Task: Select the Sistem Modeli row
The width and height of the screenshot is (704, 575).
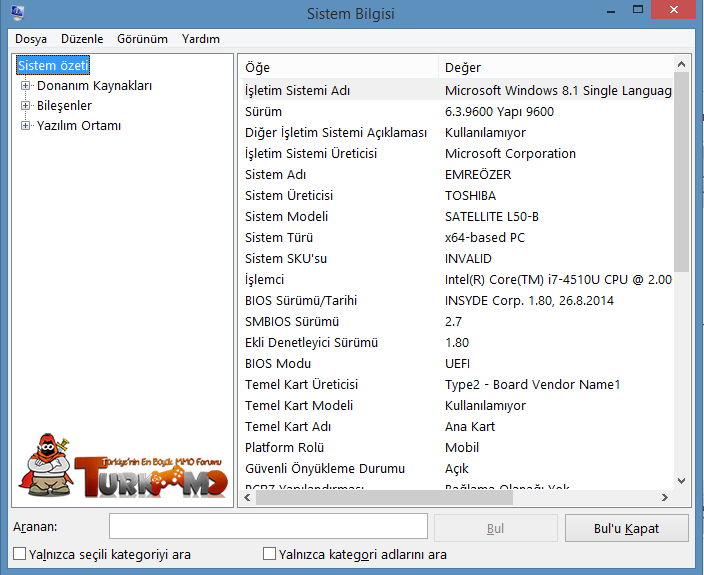Action: [x=456, y=216]
